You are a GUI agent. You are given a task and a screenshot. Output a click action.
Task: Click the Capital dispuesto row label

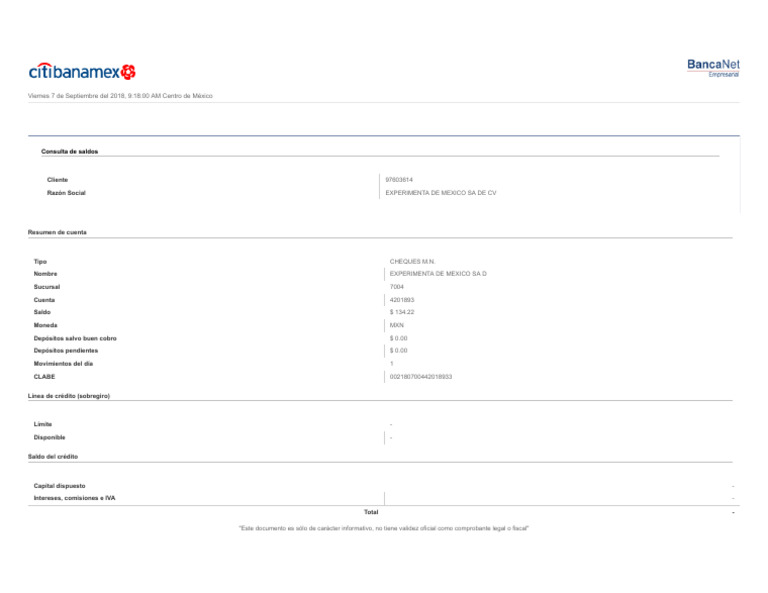click(x=59, y=486)
